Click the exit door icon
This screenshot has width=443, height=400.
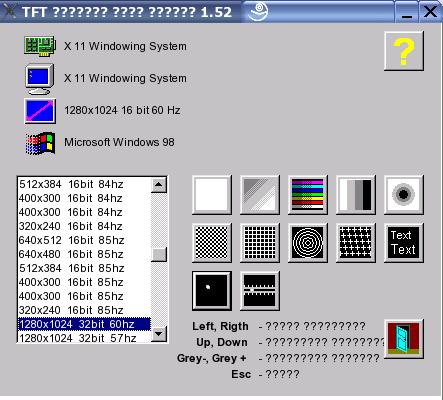(x=404, y=339)
